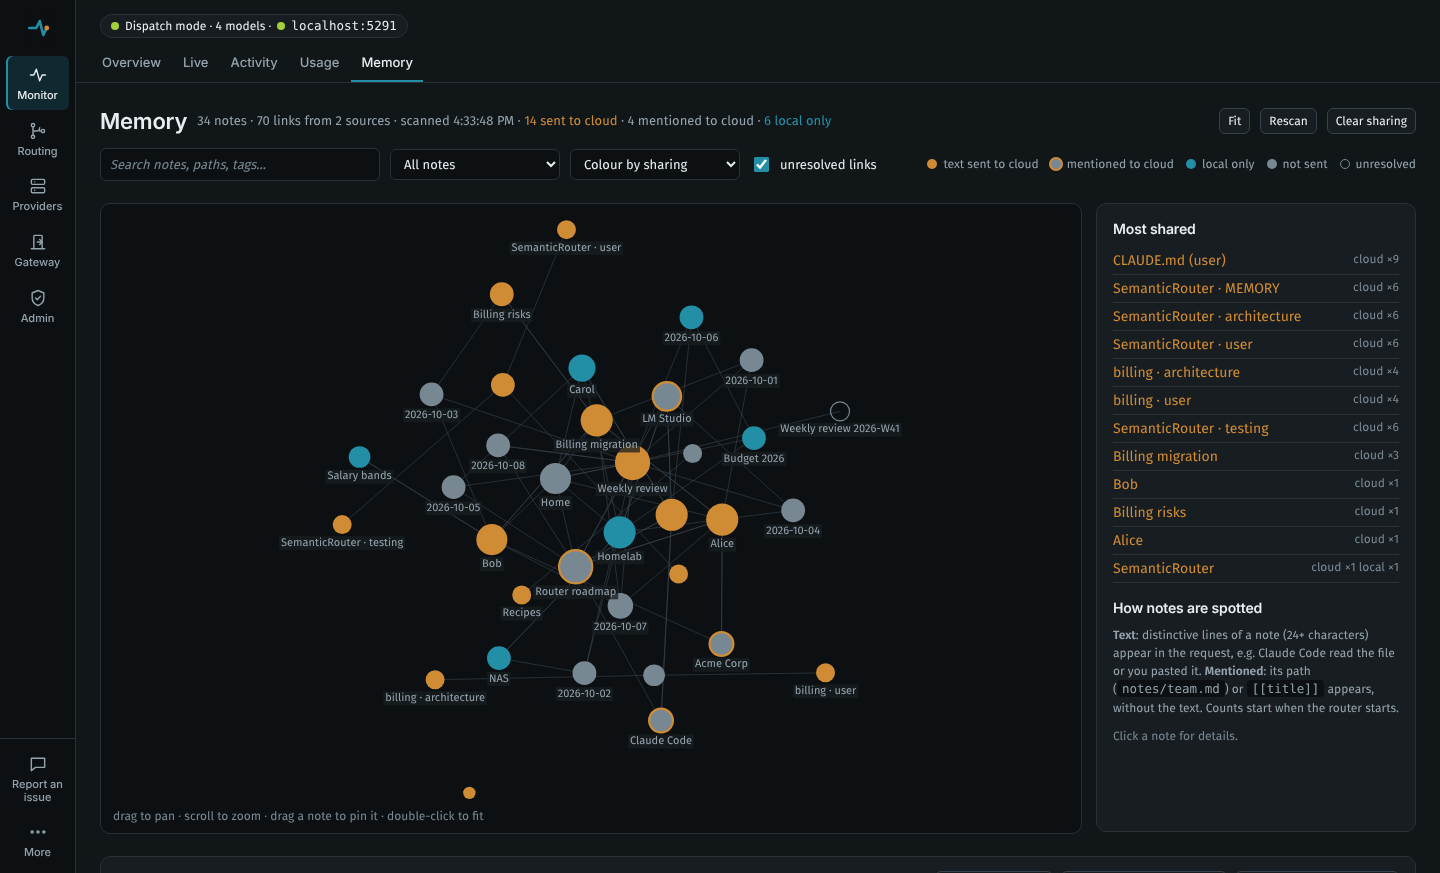Toggle the unresolved links checkbox
Viewport: 1440px width, 873px height.
click(762, 164)
